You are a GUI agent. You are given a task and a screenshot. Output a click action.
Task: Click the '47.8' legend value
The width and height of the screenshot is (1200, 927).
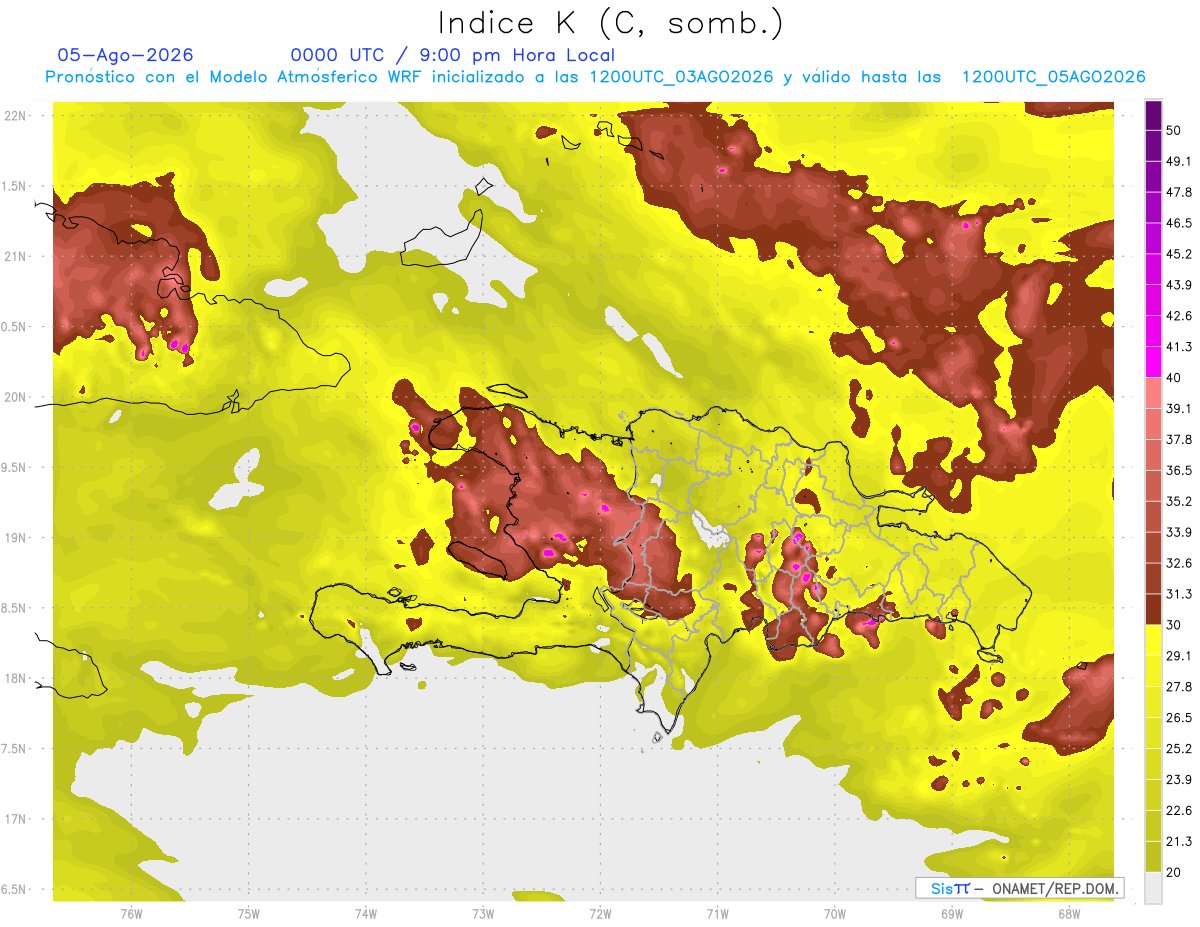click(1179, 192)
